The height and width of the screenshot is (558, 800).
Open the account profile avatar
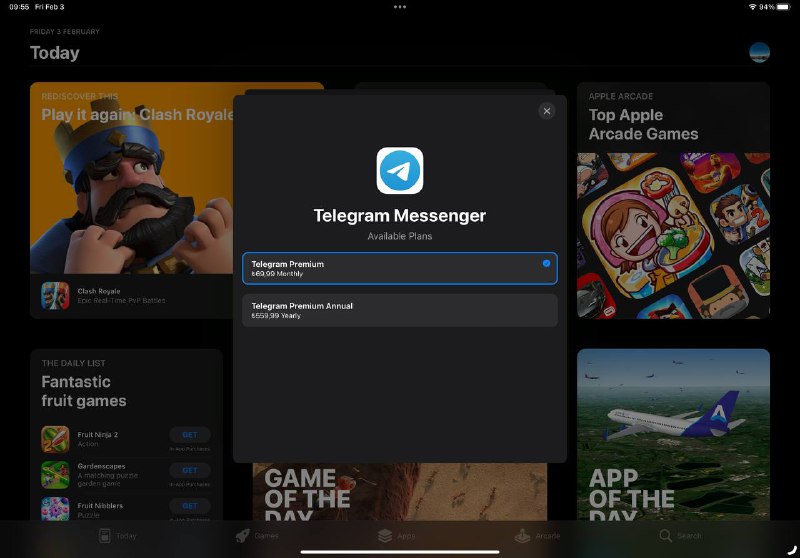point(759,52)
